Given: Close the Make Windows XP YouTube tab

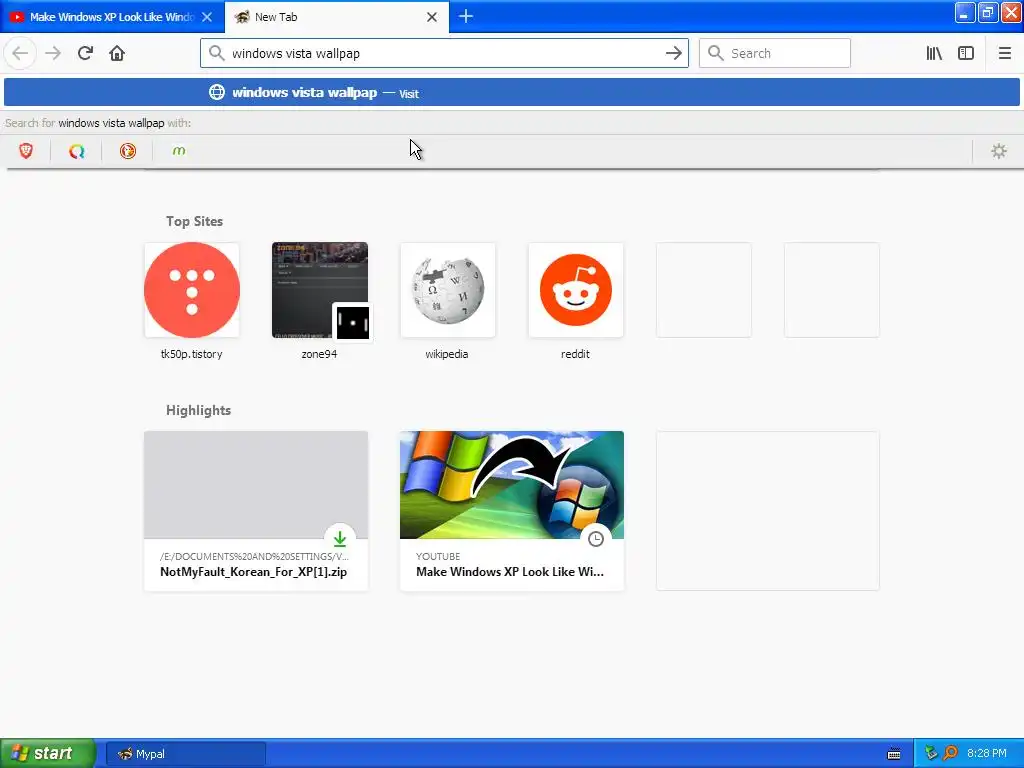Looking at the screenshot, I should [207, 17].
